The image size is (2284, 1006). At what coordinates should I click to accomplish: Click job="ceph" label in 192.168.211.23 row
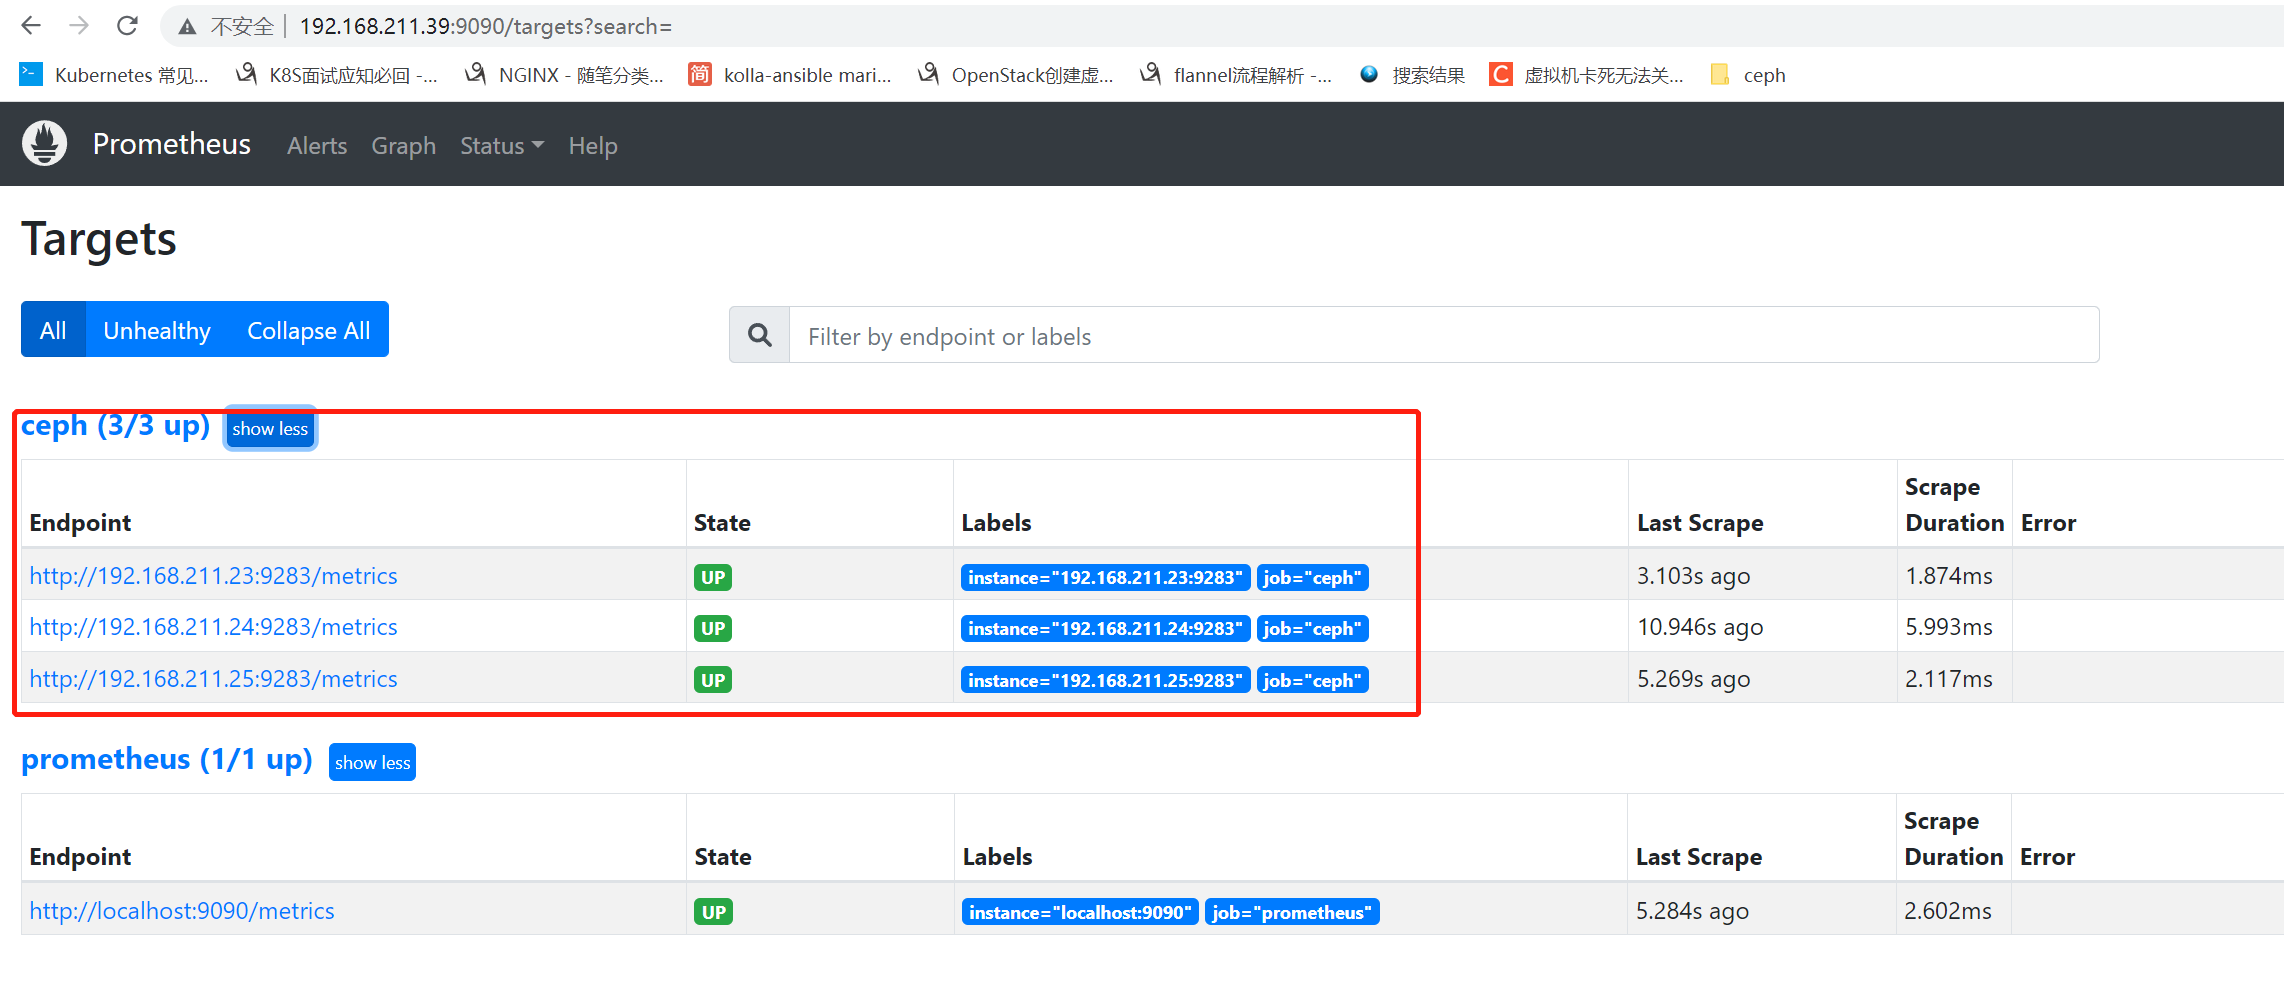(1312, 578)
